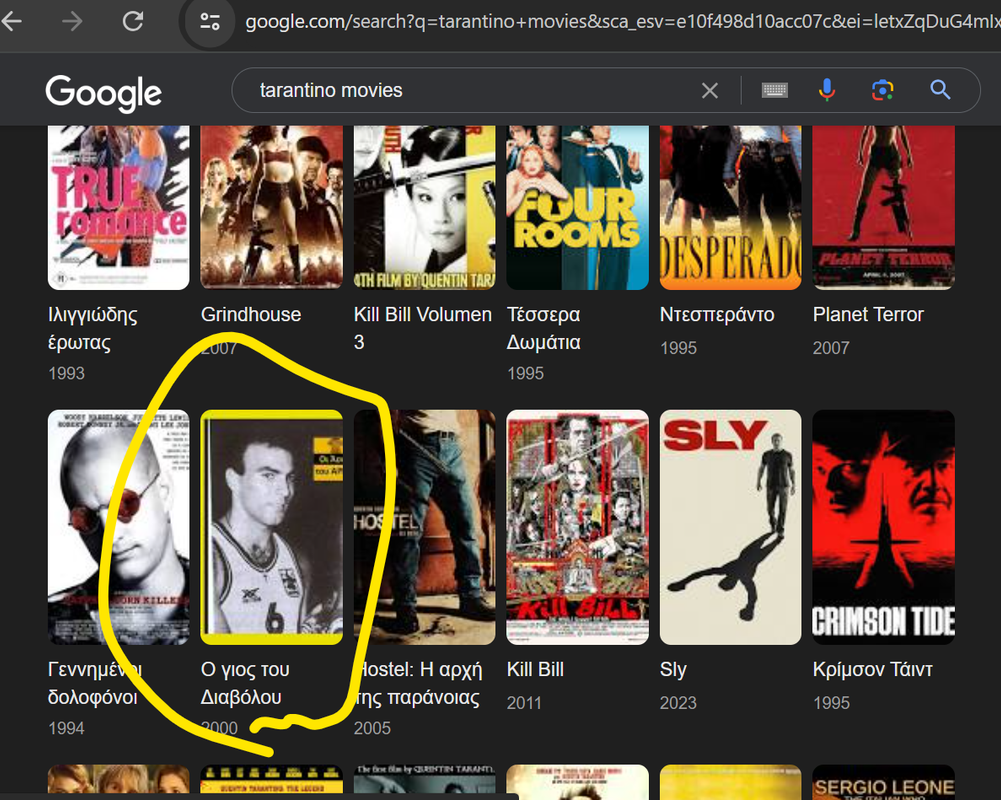Viewport: 1001px width, 800px height.
Task: Open site information settings icon
Action: coord(210,22)
